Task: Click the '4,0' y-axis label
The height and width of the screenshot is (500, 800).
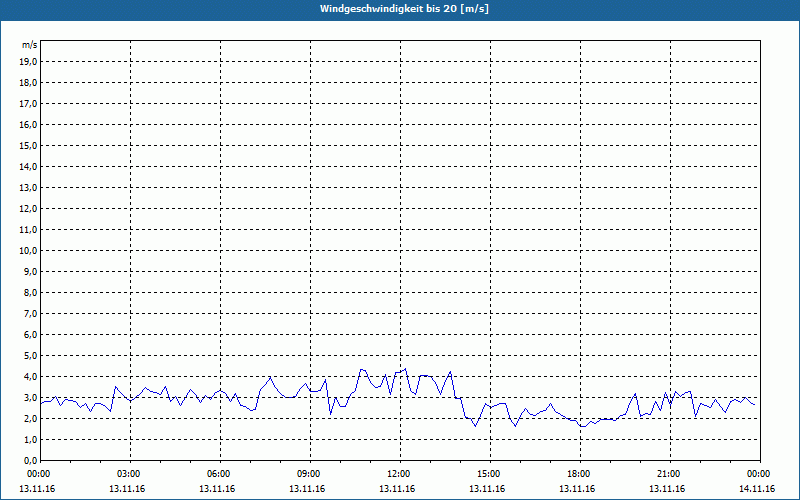Action: [30, 377]
